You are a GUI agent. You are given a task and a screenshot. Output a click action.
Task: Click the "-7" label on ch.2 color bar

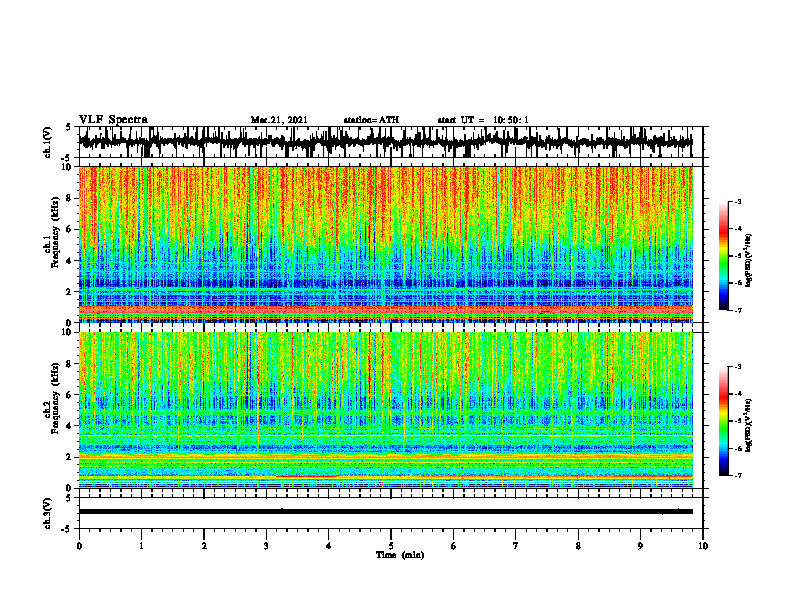[738, 476]
